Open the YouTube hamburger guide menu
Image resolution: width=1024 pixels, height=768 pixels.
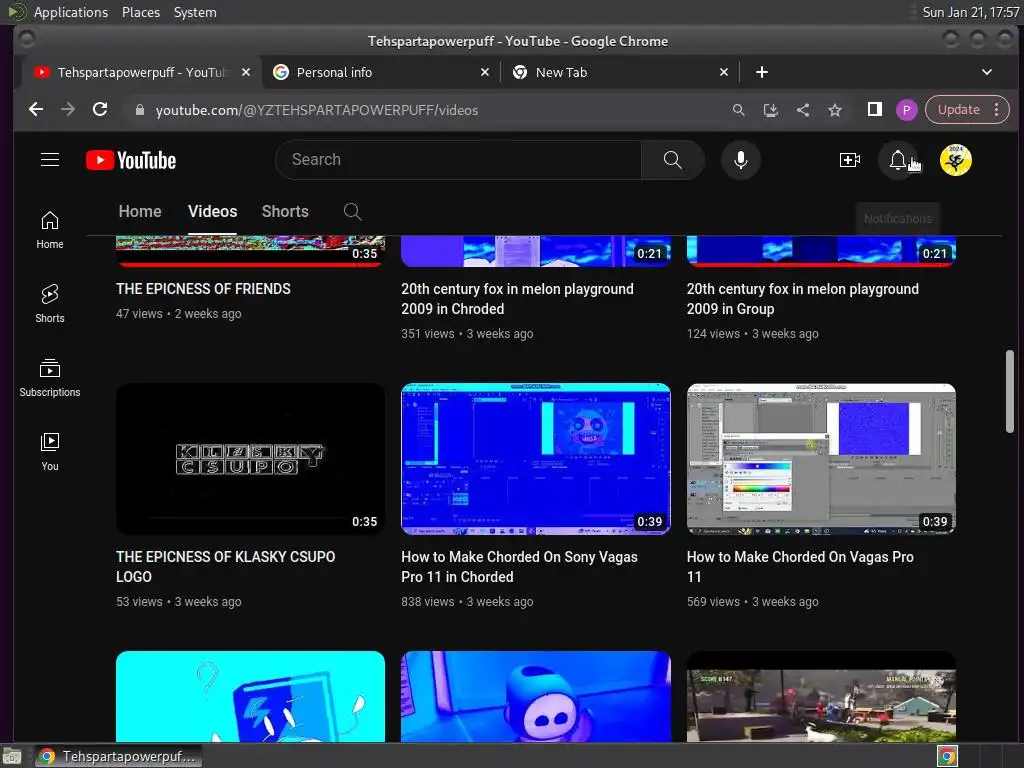(50, 160)
